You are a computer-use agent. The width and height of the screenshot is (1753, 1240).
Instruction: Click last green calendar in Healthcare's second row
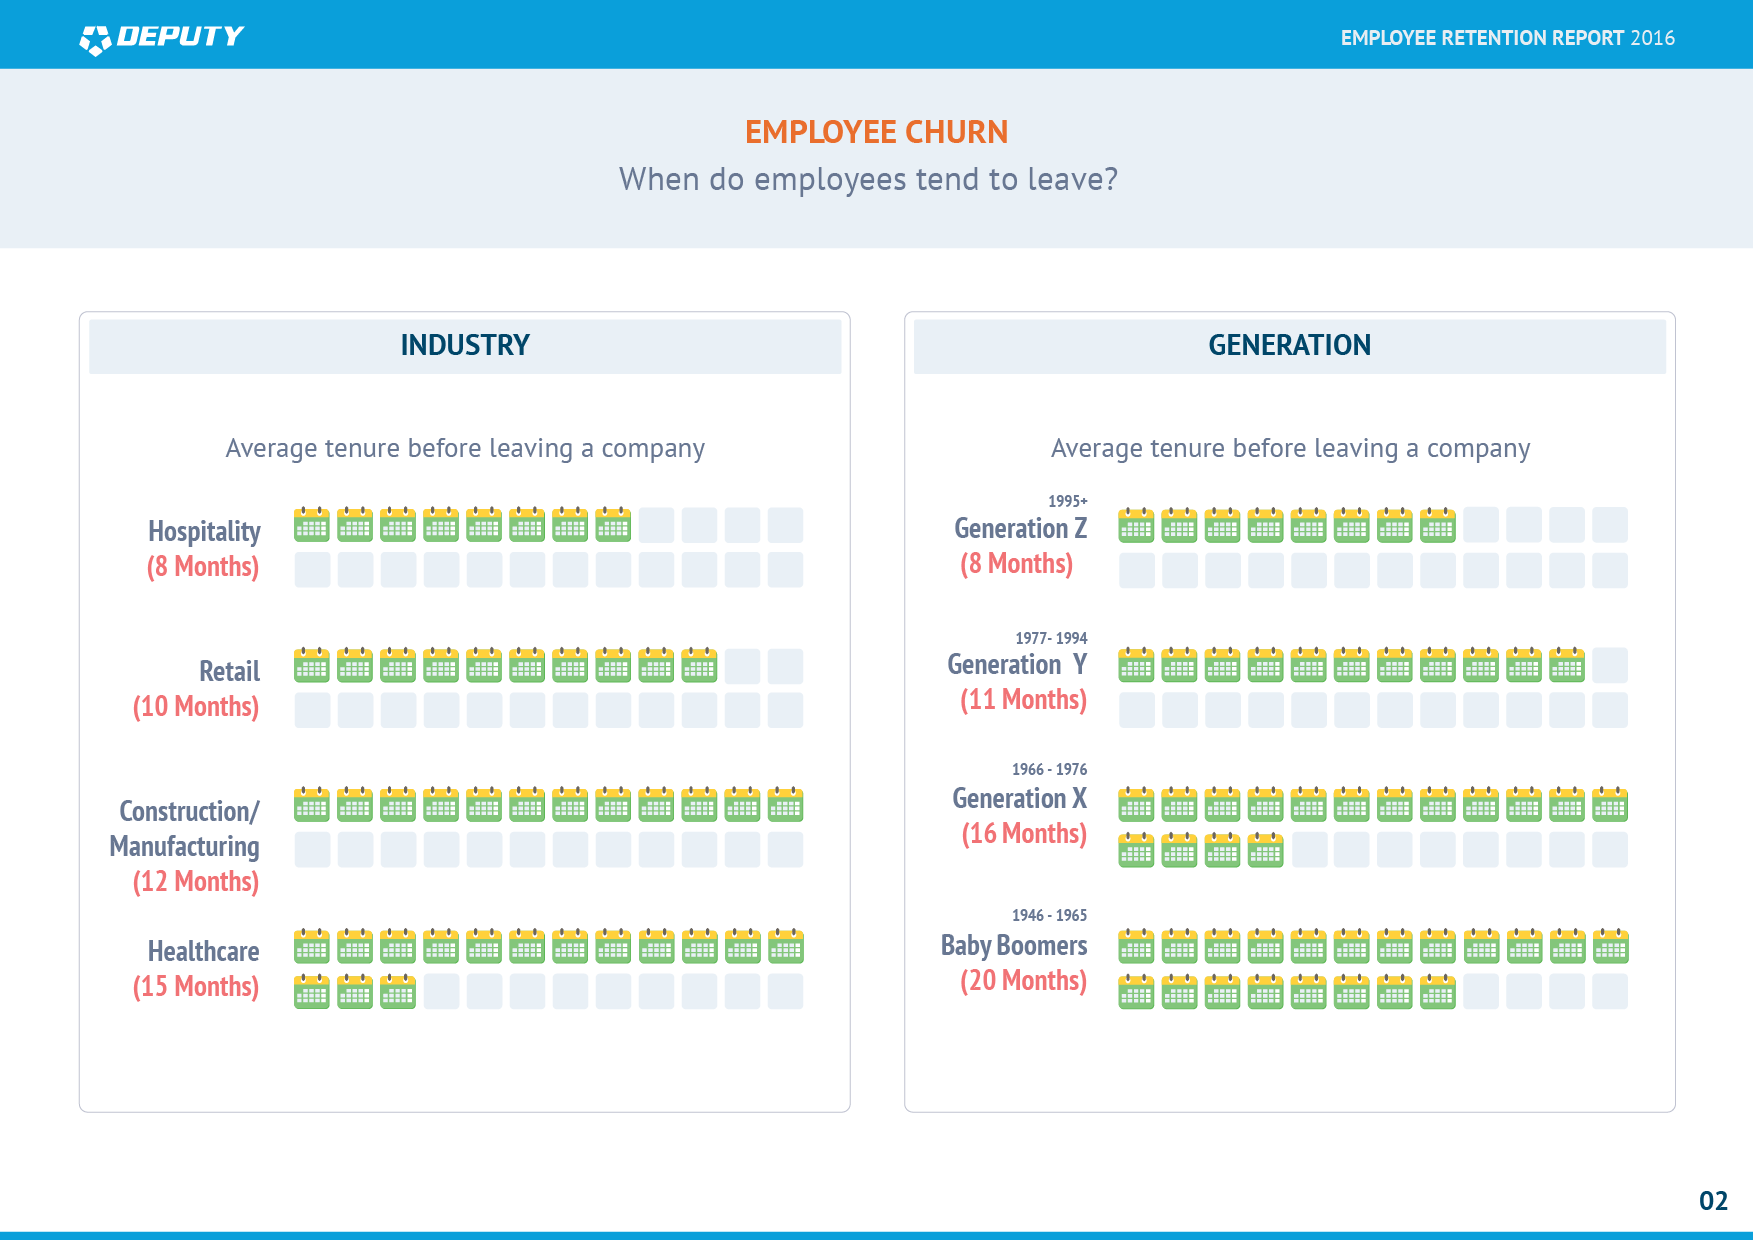(397, 992)
